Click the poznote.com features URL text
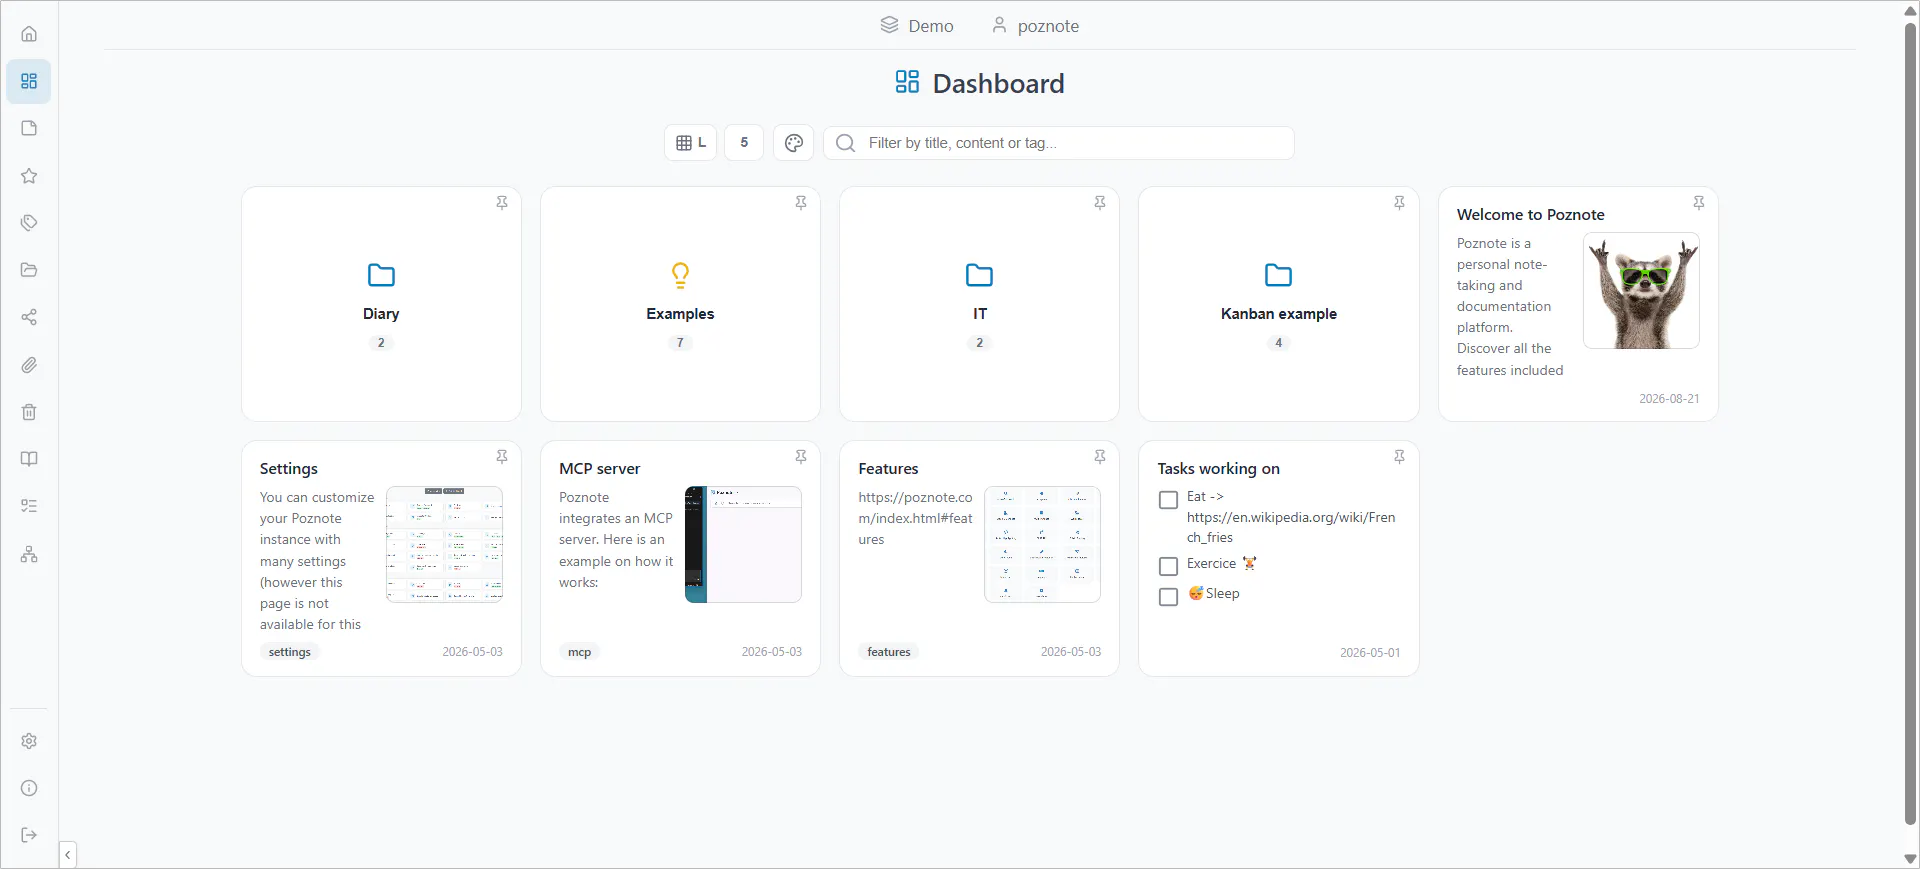The image size is (1920, 869). tap(915, 518)
